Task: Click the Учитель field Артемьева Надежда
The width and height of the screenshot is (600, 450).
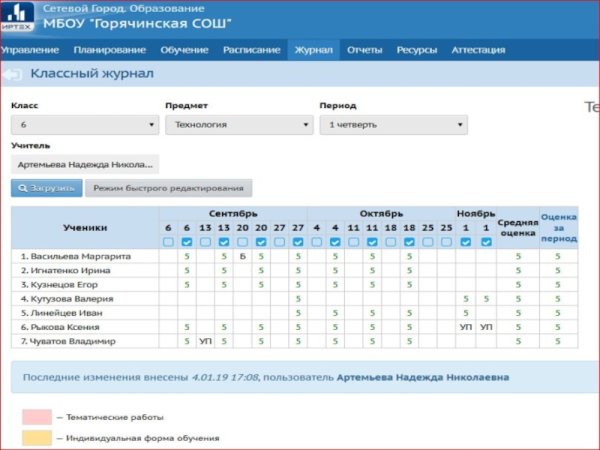Action: 85,165
